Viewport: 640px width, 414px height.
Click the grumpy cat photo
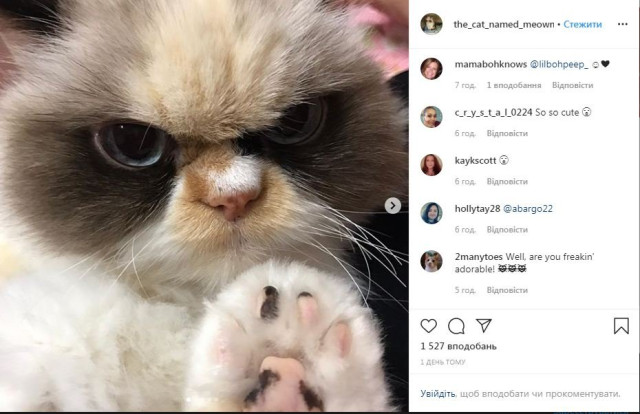click(204, 206)
